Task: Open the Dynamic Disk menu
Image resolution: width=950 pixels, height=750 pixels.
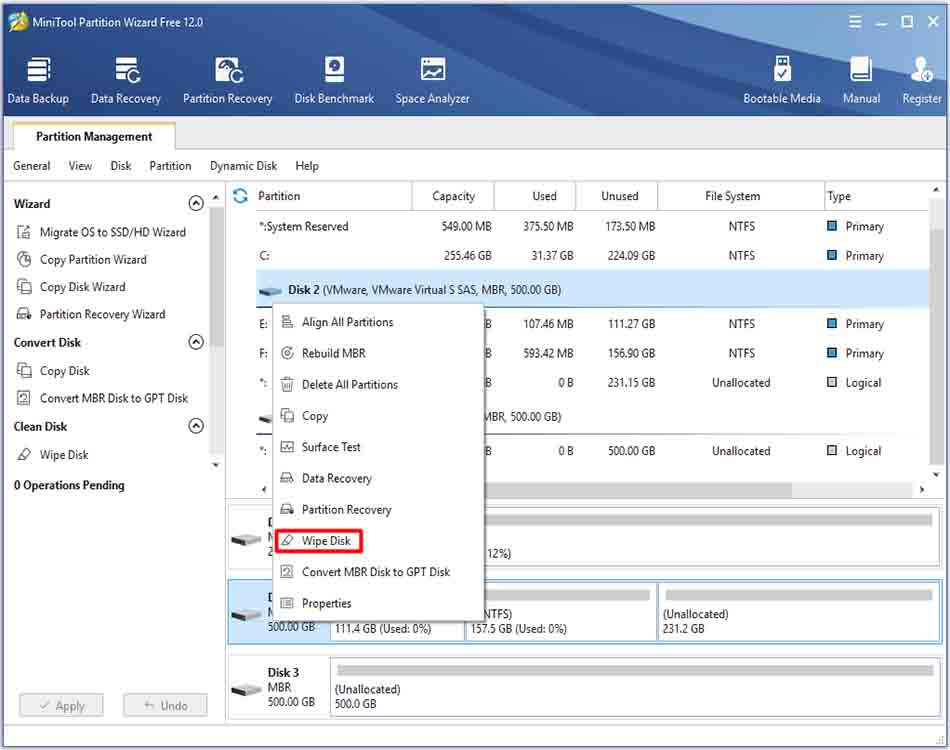Action: coord(243,165)
